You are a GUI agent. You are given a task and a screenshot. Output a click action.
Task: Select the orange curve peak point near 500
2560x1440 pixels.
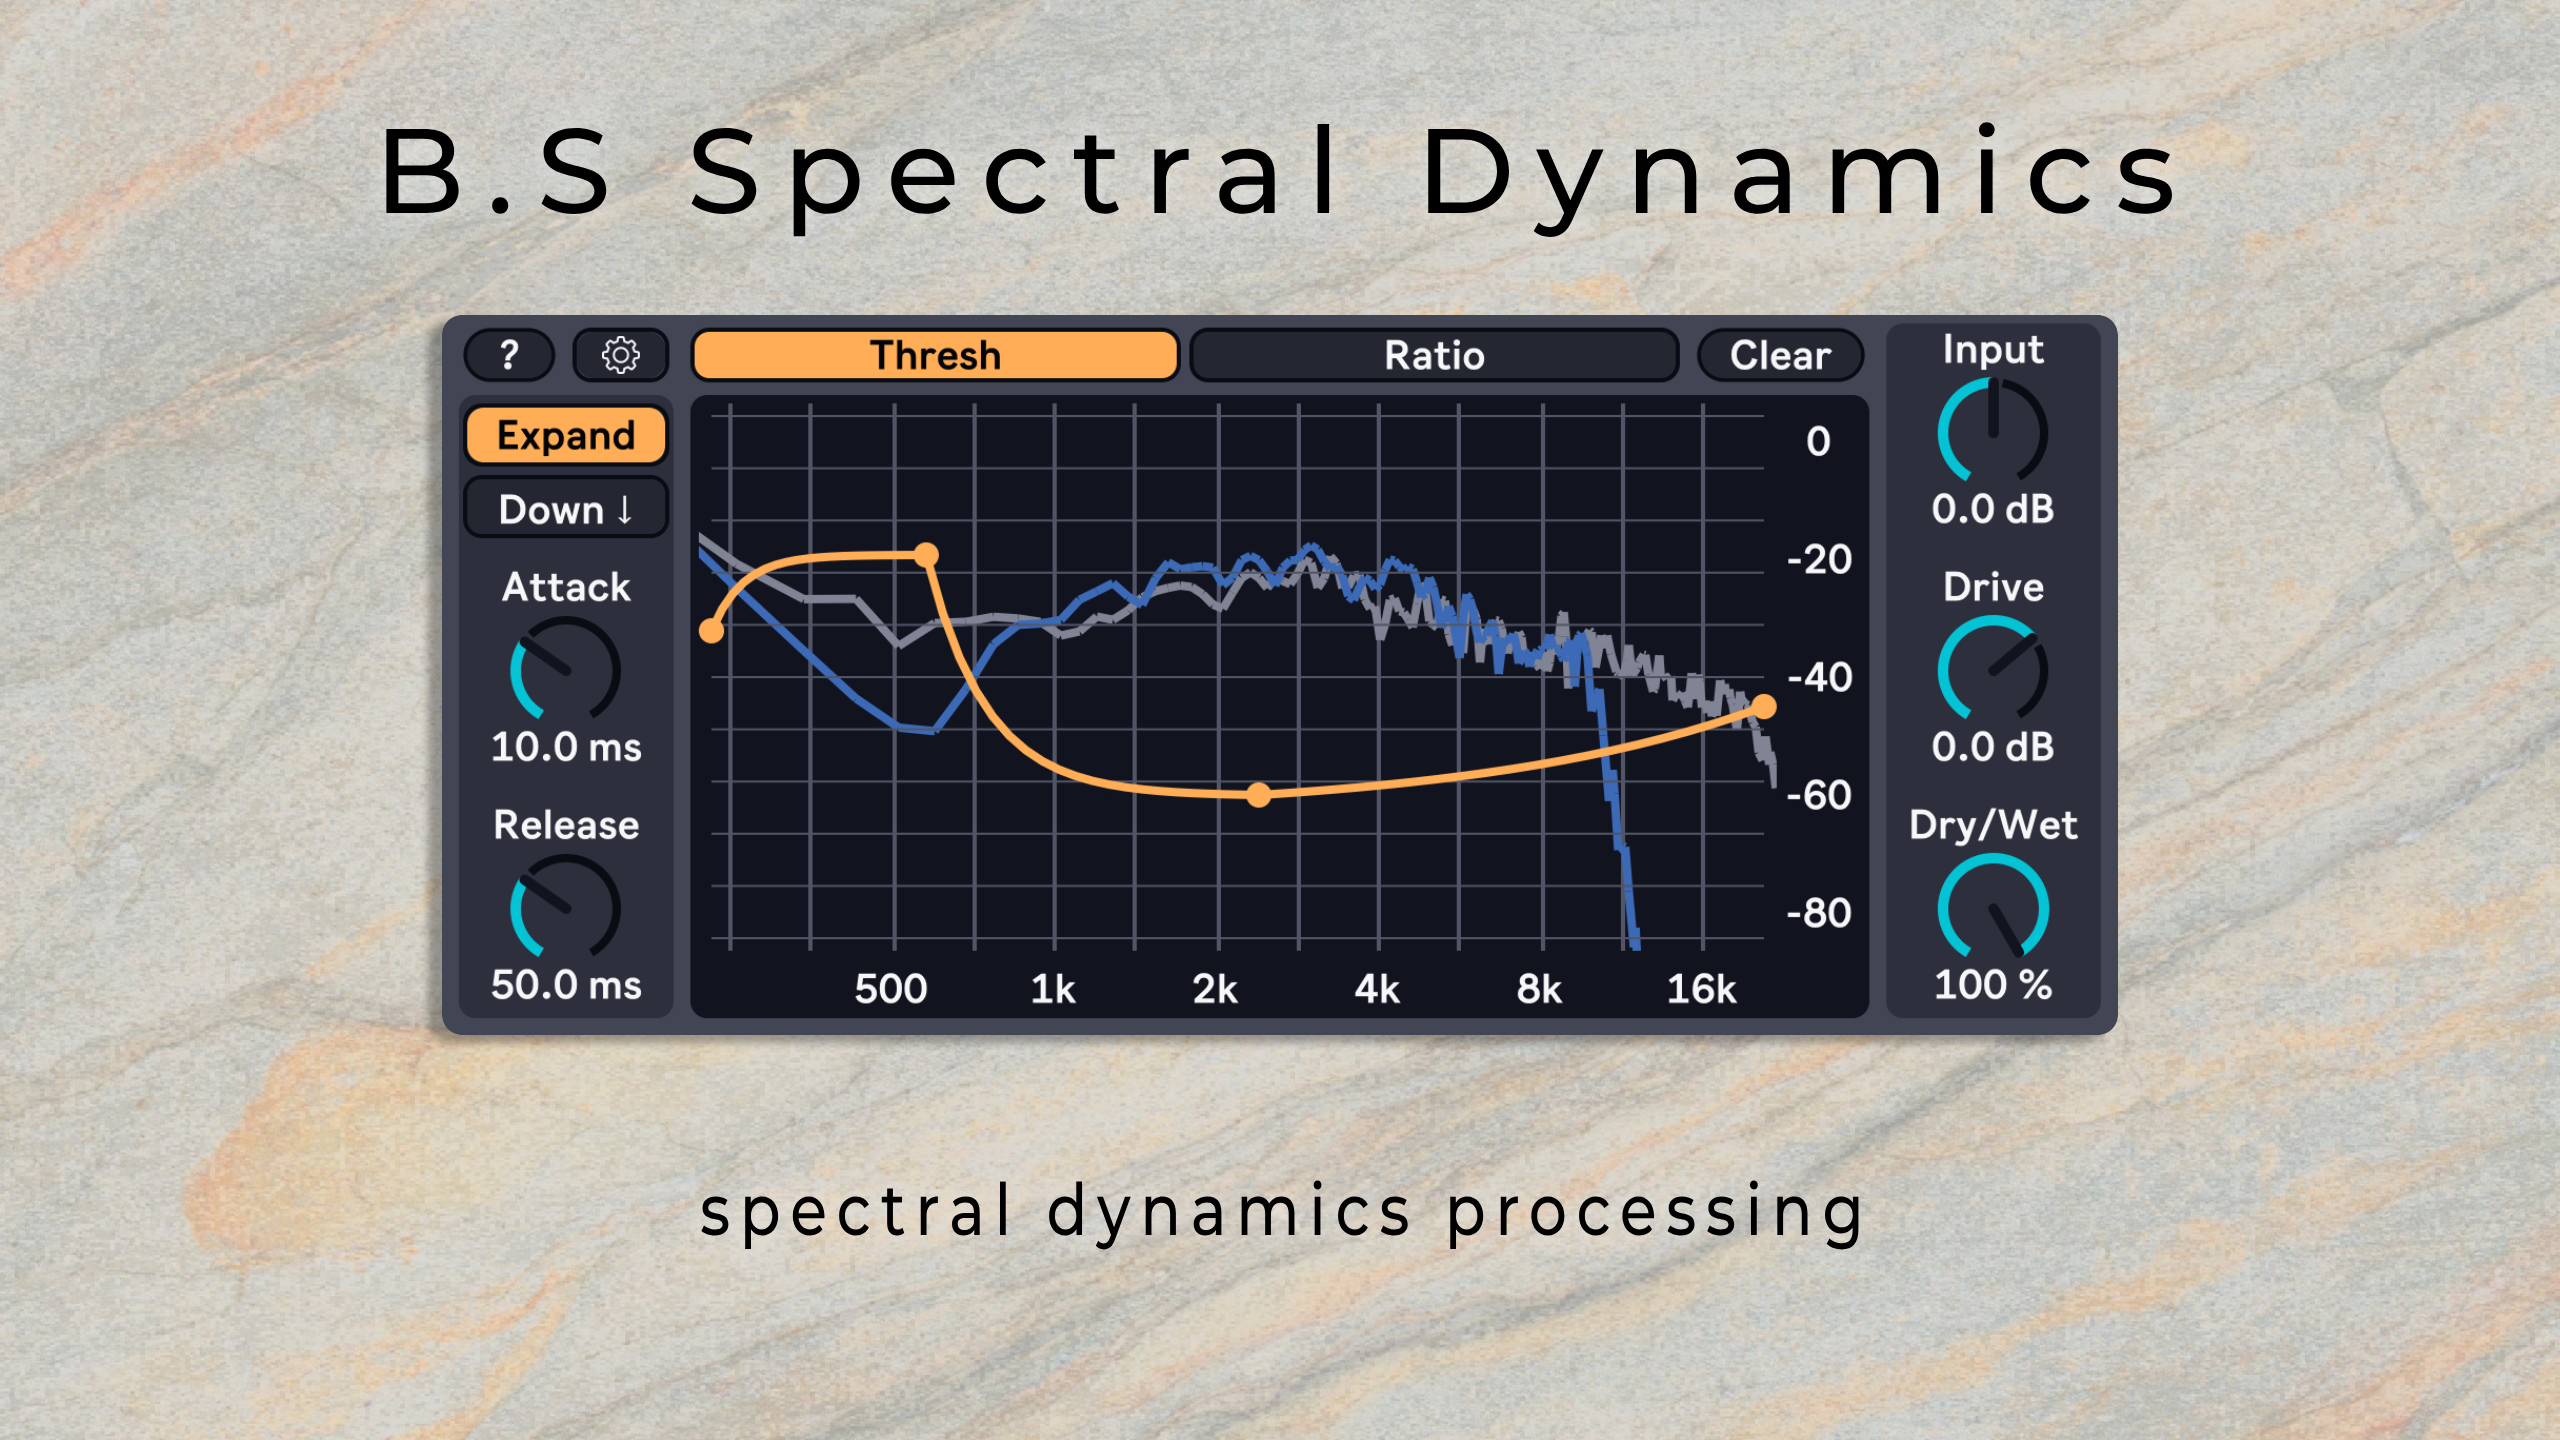[927, 554]
